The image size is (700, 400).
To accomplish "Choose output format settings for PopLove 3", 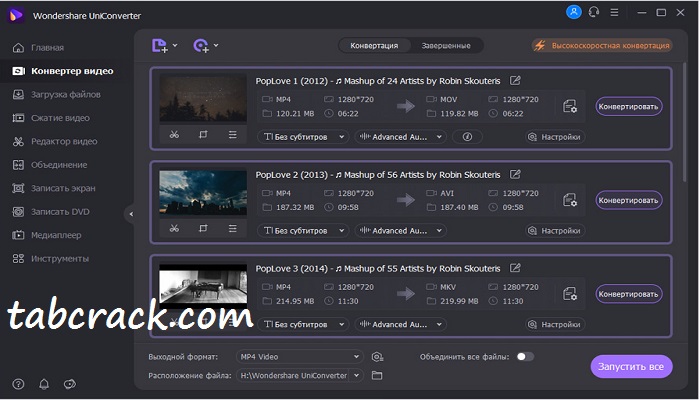I will 570,294.
